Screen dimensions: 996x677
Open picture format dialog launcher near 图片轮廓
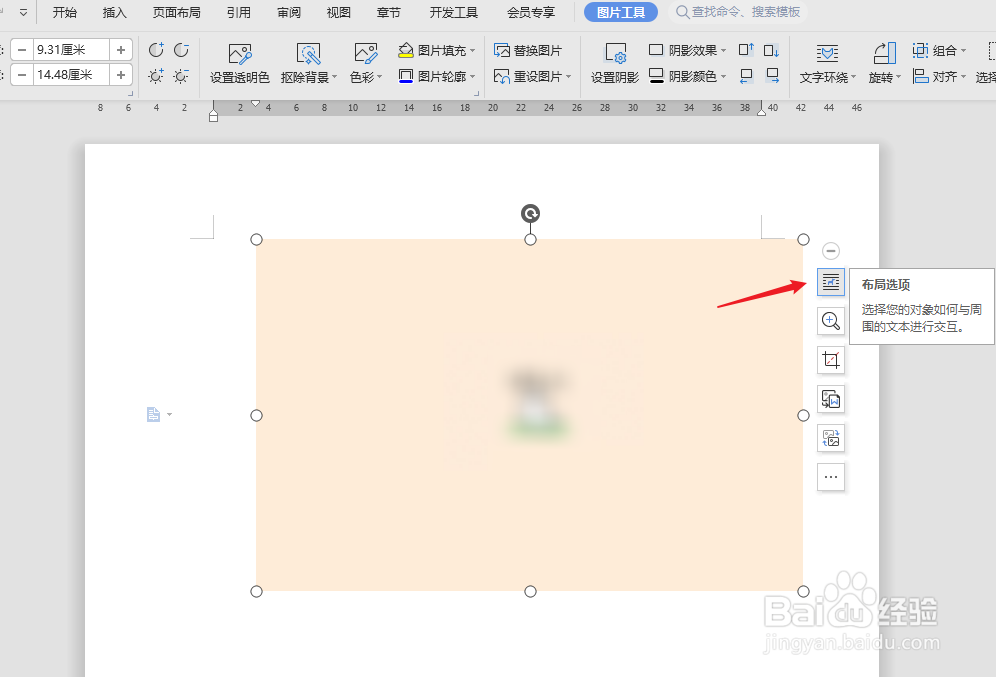click(x=476, y=93)
